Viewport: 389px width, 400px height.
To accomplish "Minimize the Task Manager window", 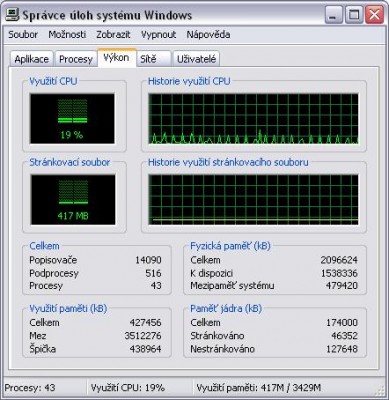I will tap(334, 15).
